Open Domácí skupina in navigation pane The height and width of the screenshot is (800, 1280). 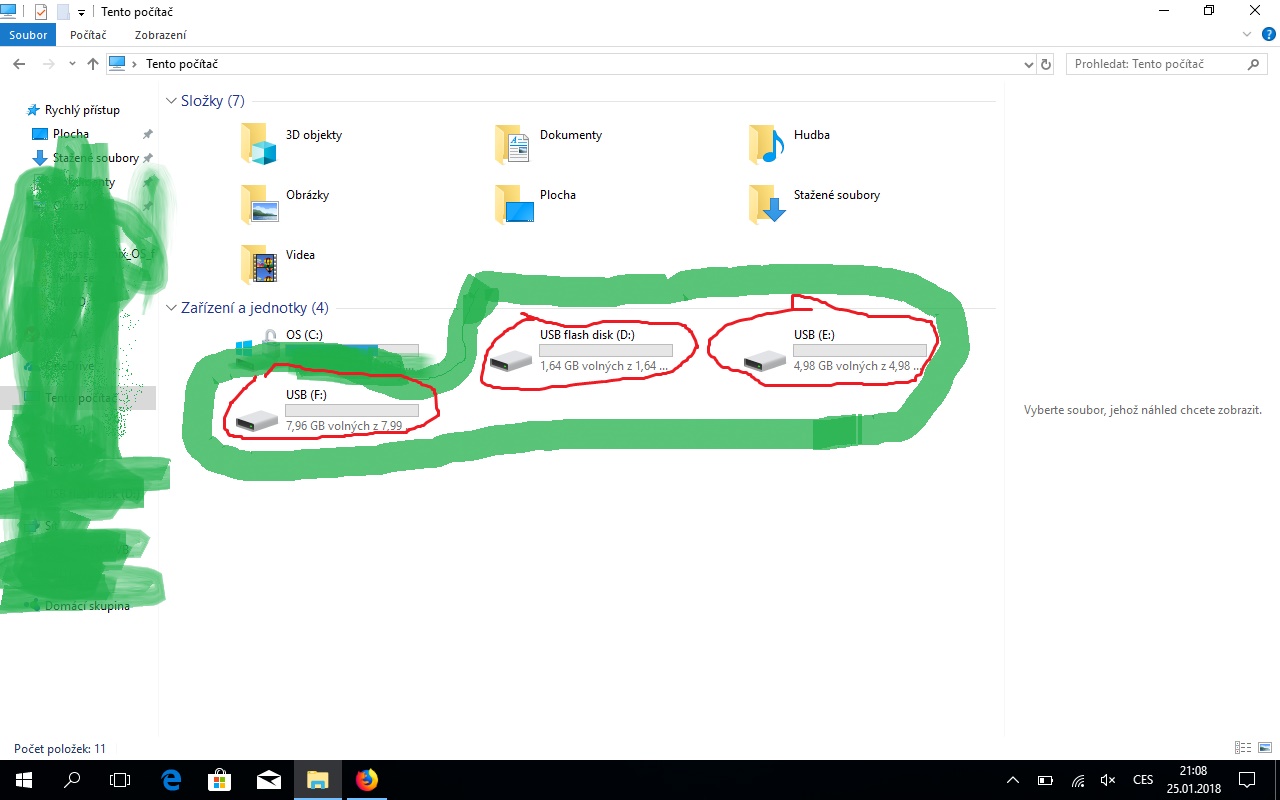click(x=87, y=606)
